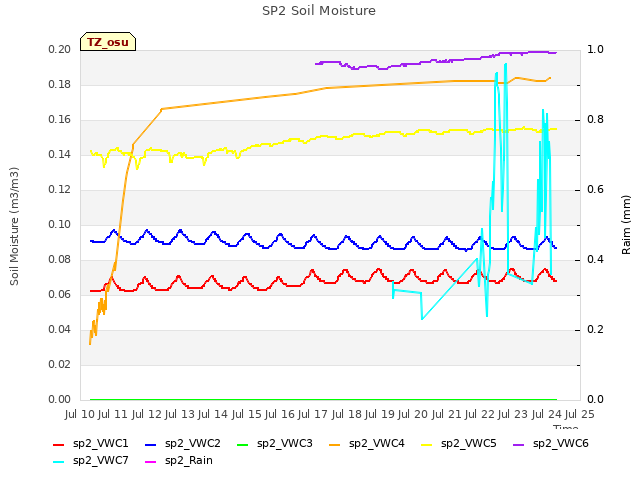
Task: Click the Jul 19 x-axis tick label
Action: tap(381, 414)
